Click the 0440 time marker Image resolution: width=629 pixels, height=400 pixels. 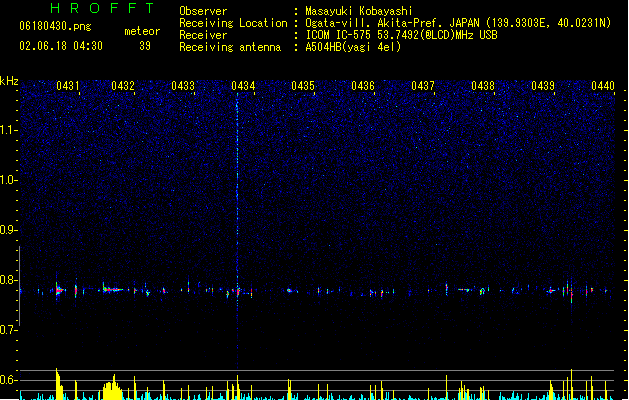(603, 85)
